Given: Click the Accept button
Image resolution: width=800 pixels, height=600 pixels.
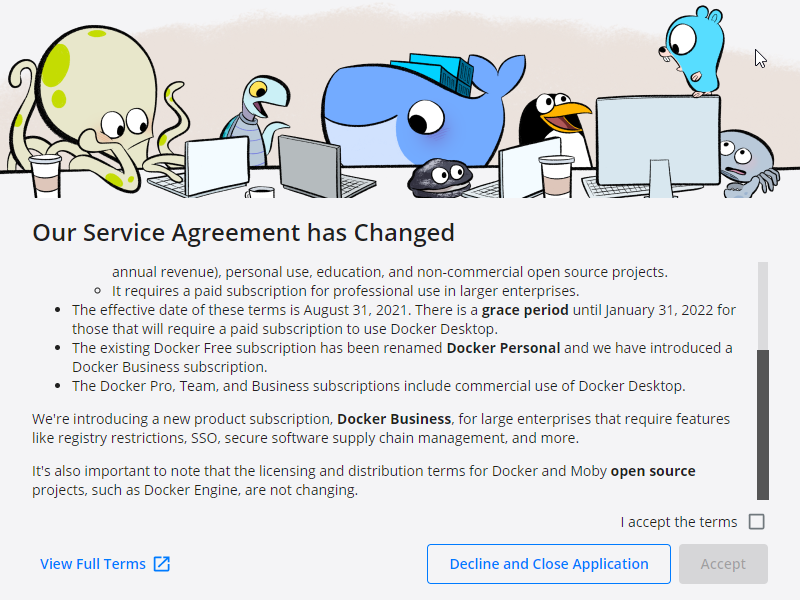Looking at the screenshot, I should pyautogui.click(x=723, y=563).
